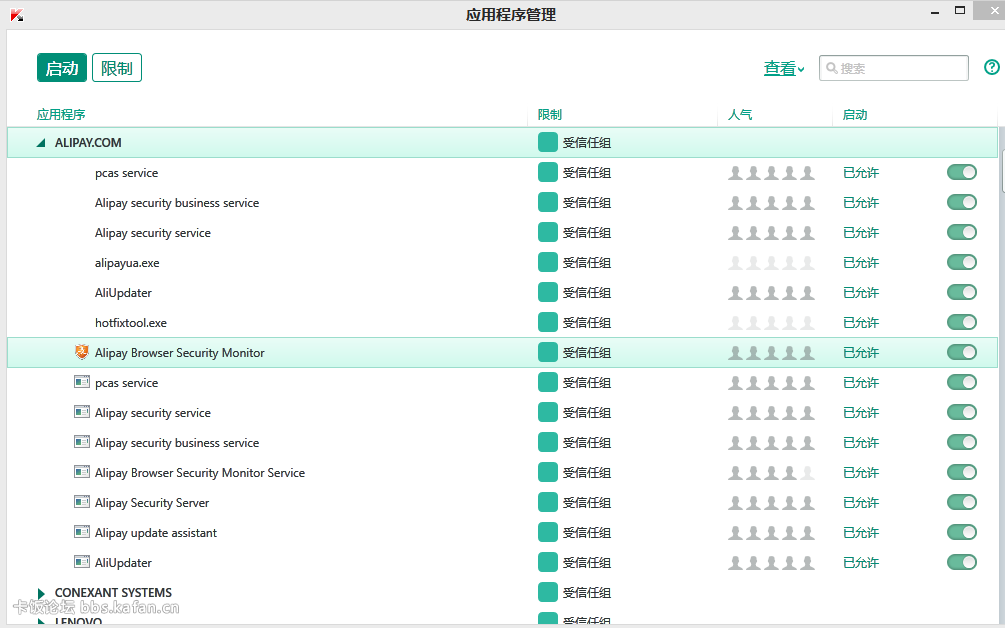Open the help question mark icon
Viewport: 1005px width, 628px height.
[x=992, y=67]
